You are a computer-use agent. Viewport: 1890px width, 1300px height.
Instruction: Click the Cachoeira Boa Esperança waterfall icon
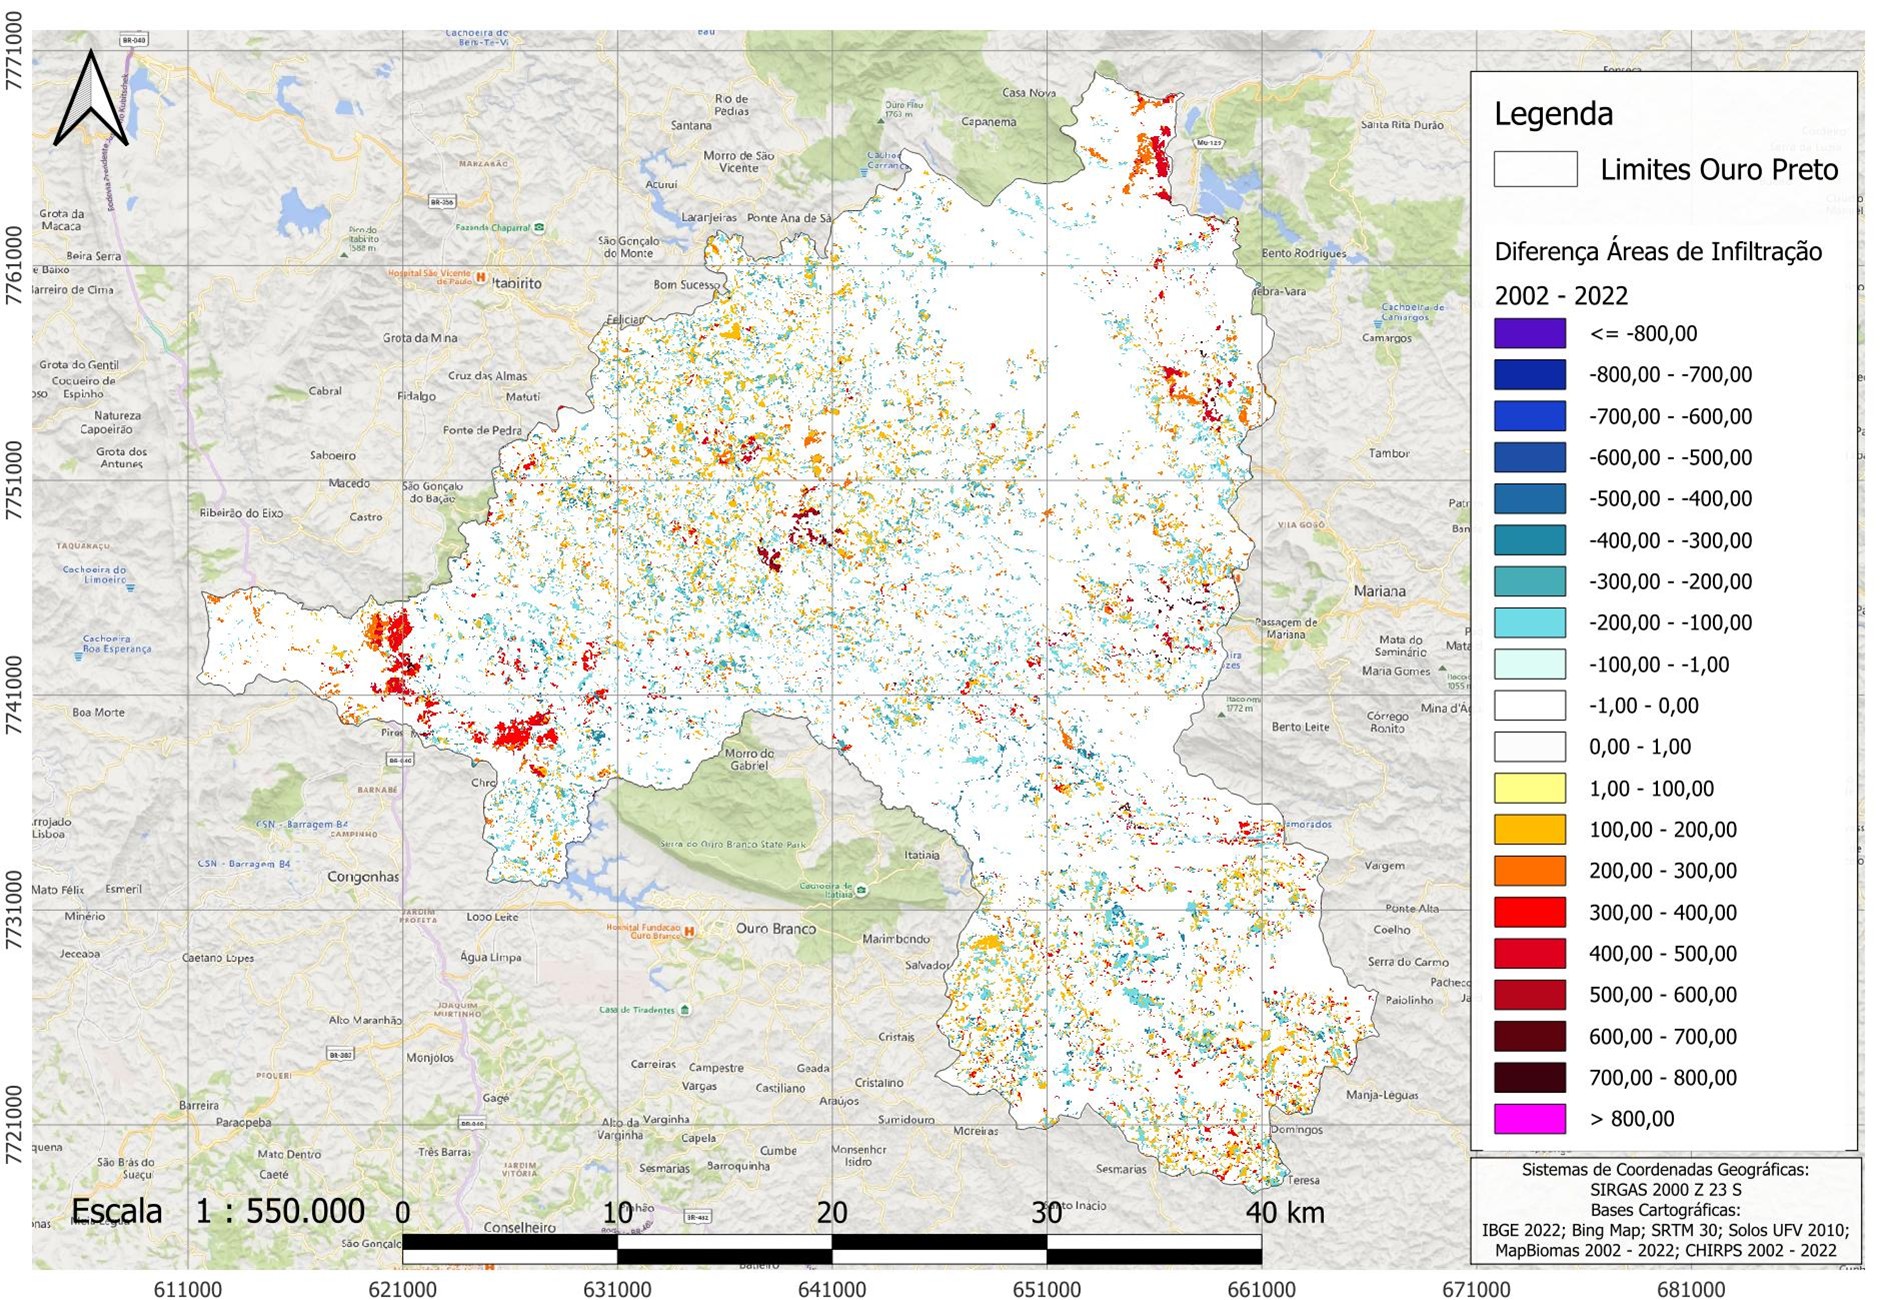pos(79,657)
